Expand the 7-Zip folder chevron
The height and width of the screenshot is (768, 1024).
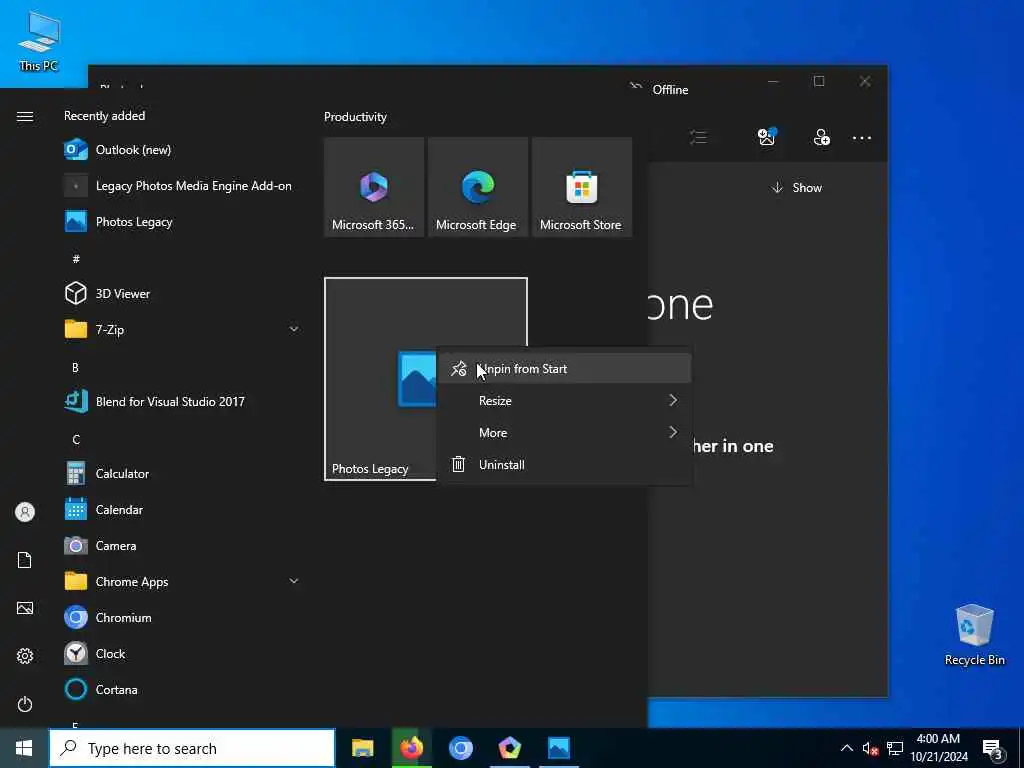tap(294, 329)
